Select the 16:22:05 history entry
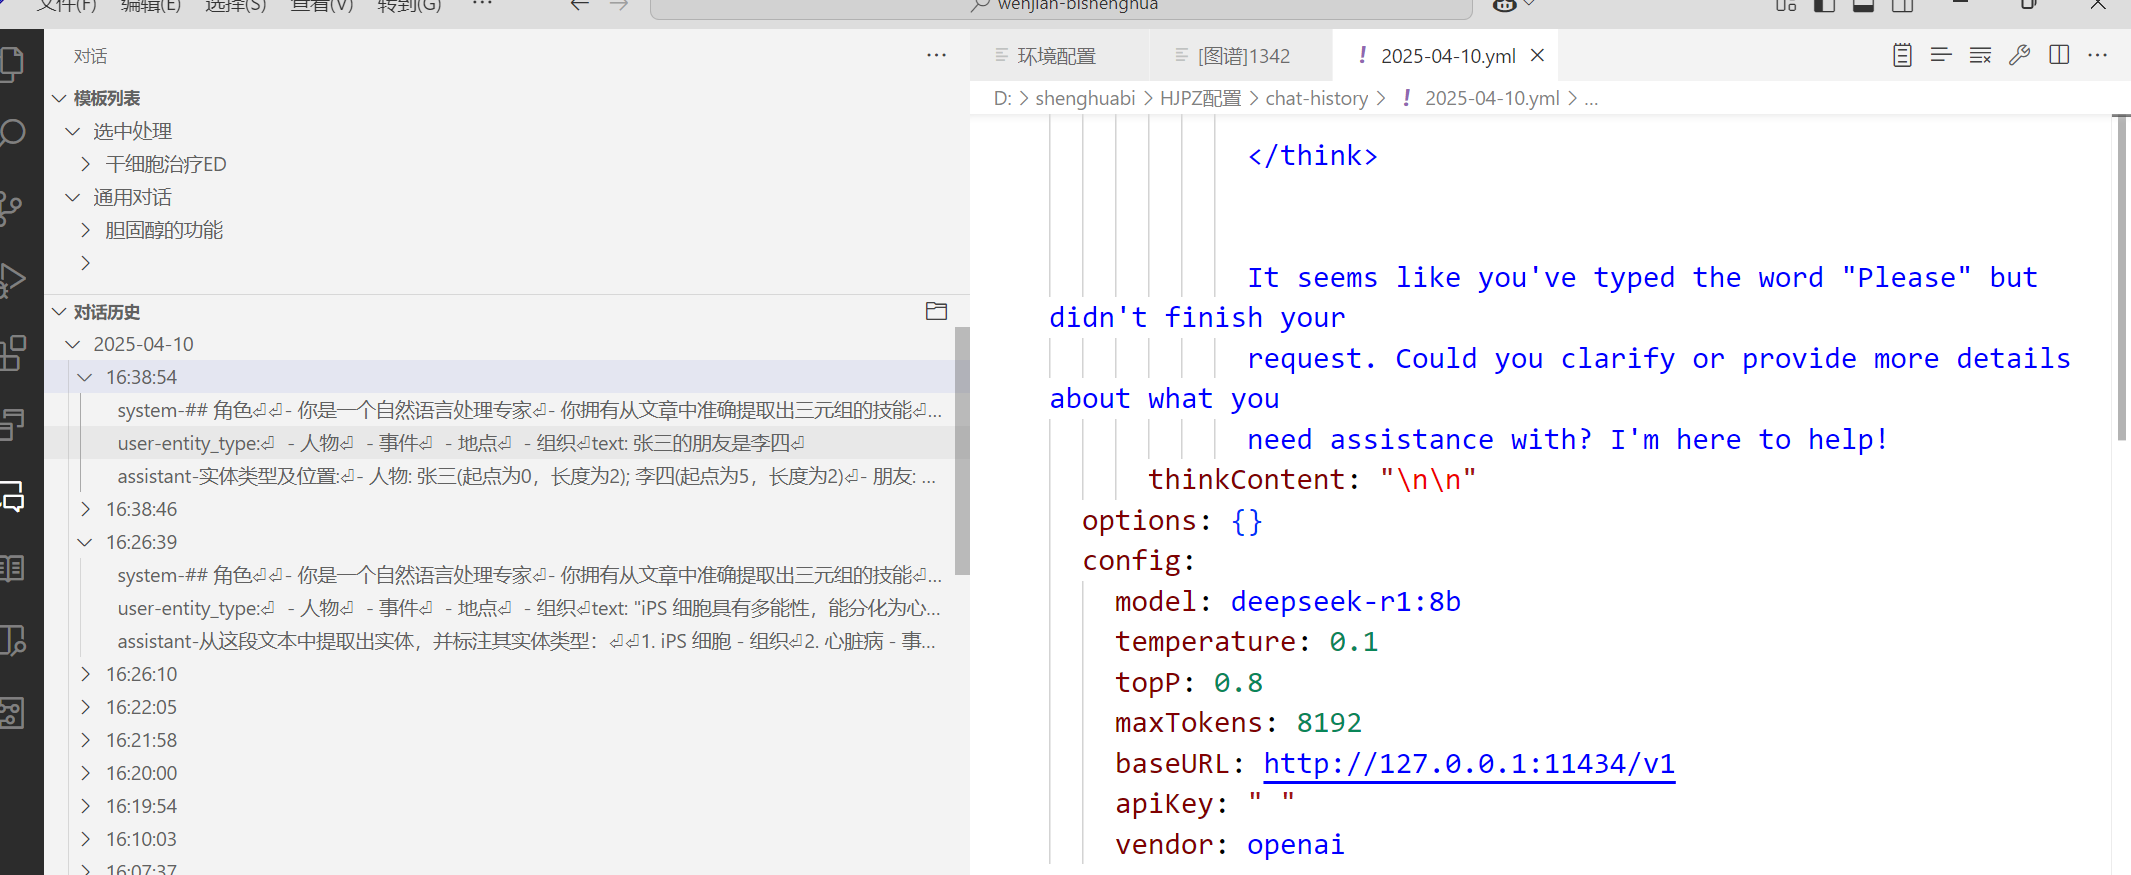Screen dimensions: 2131x875 click(141, 707)
